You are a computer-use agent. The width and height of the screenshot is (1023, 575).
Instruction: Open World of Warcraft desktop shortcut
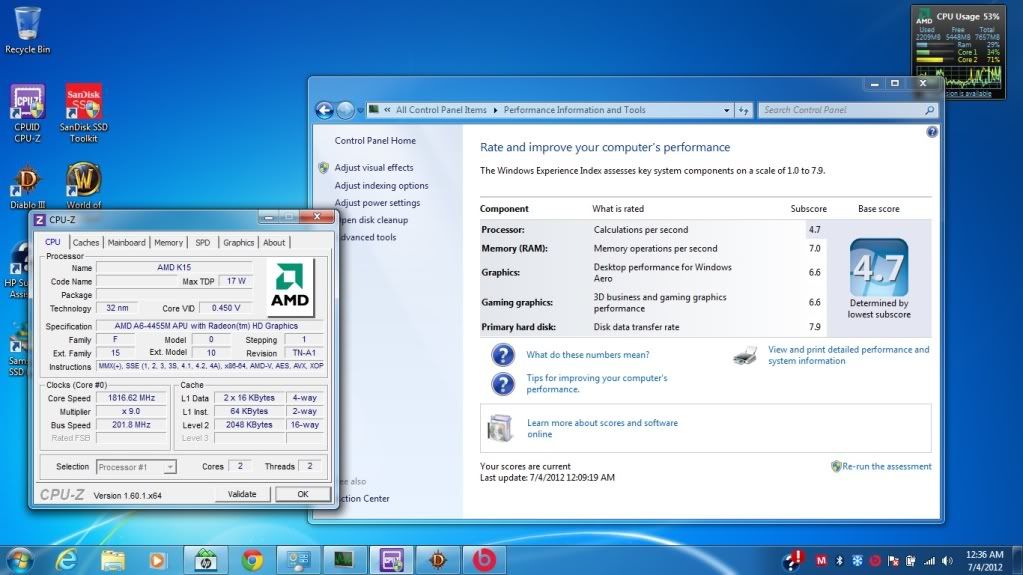84,185
